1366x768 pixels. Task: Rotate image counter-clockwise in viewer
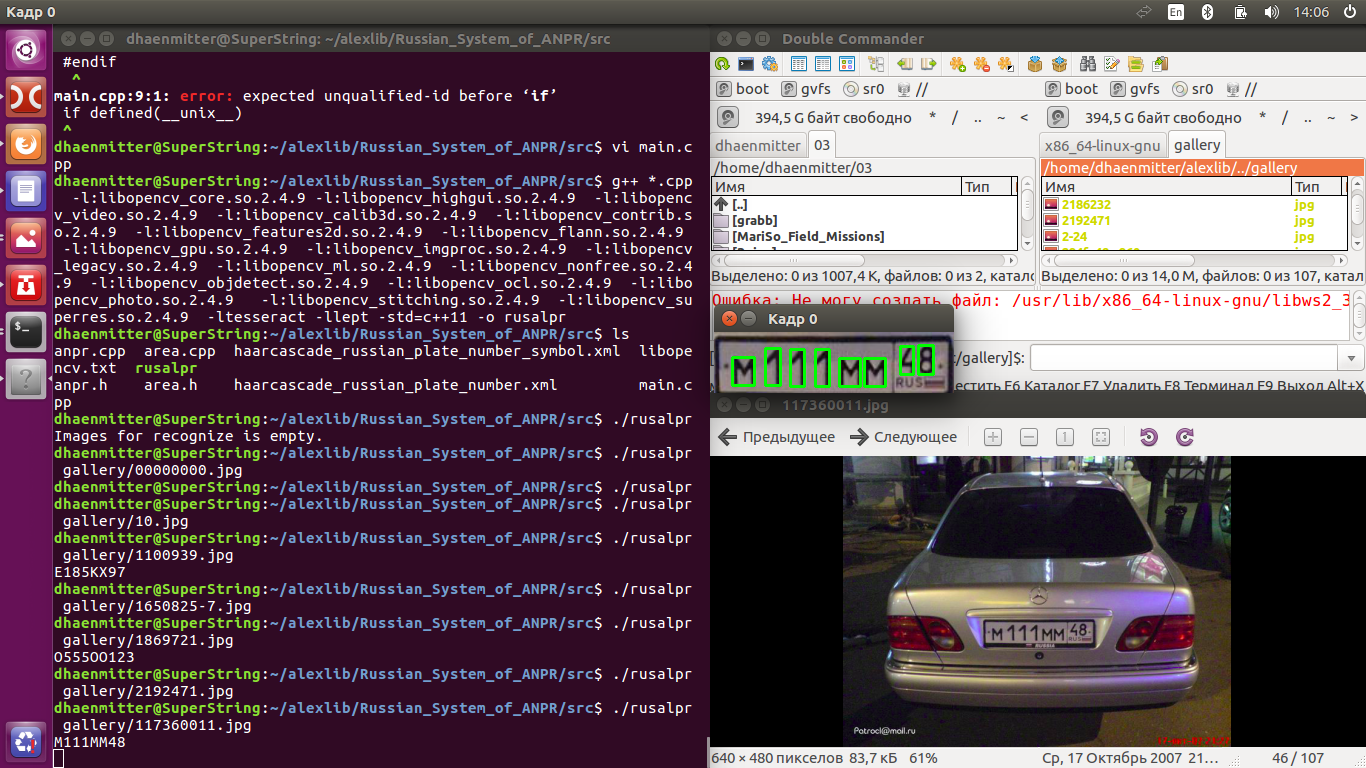1148,437
